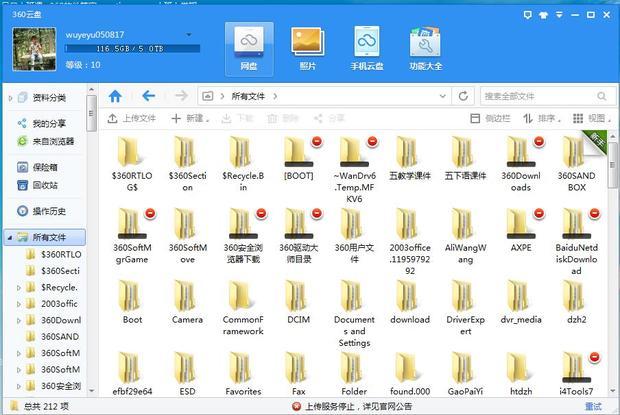Screen dimensions: 620x415
Task: Select 360SAND in the tree
Action: (x=53, y=337)
